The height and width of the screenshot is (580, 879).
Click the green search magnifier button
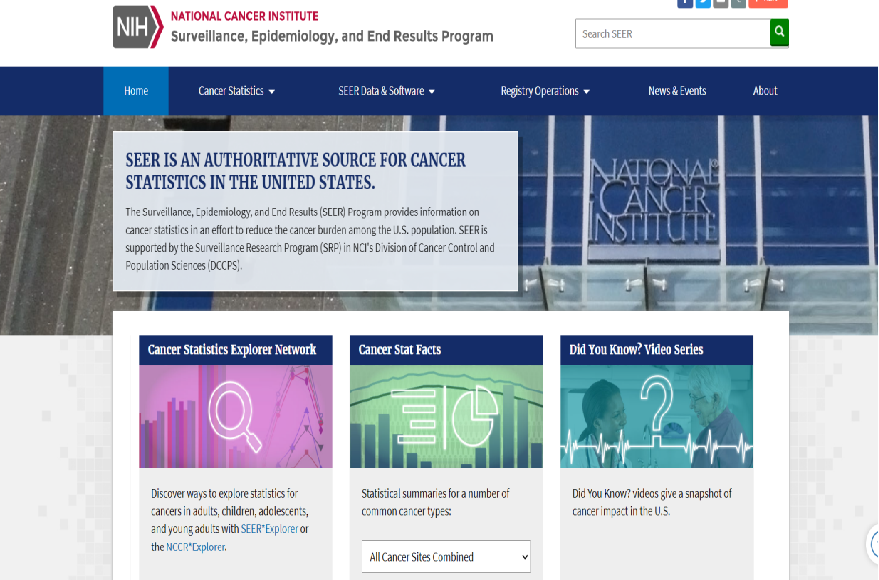779,33
